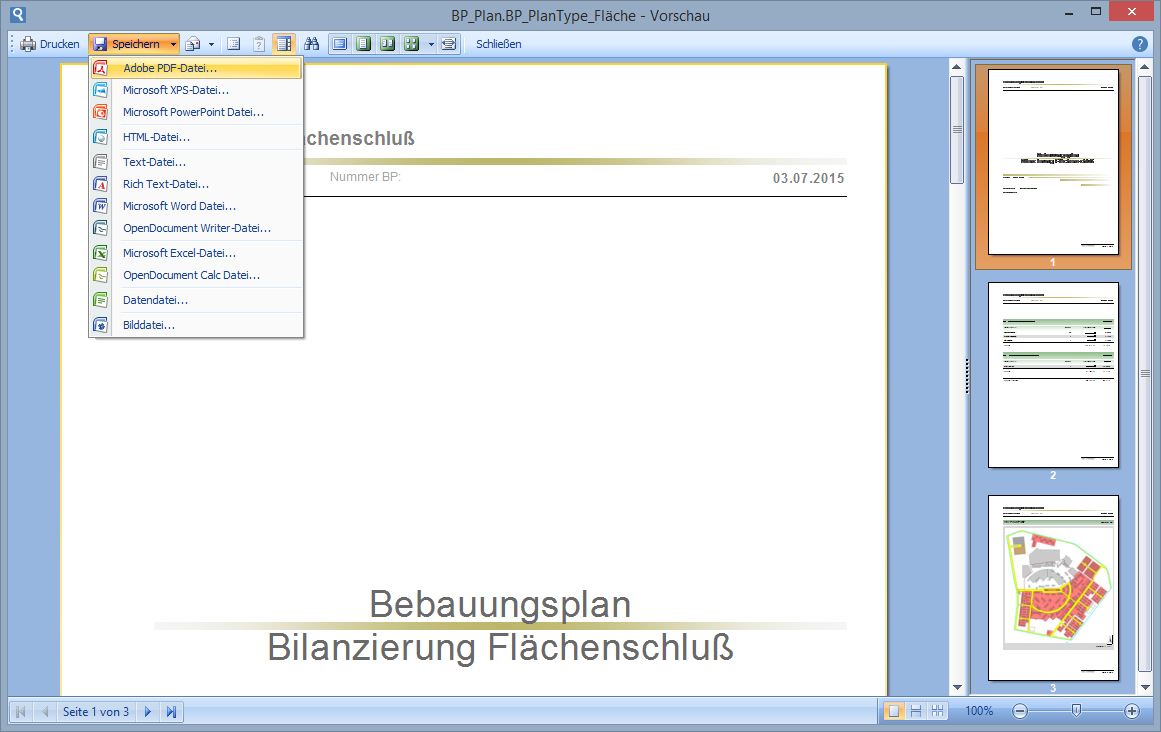Click the page setup icon
The width and height of the screenshot is (1161, 732).
tap(233, 43)
